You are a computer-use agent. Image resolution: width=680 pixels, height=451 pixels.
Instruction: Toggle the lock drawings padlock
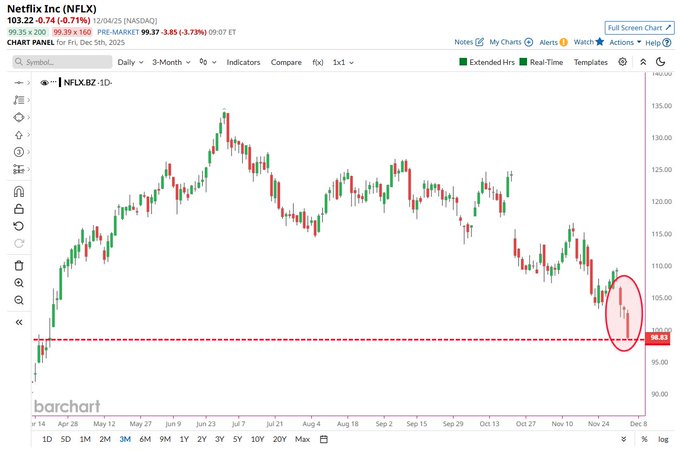click(19, 209)
